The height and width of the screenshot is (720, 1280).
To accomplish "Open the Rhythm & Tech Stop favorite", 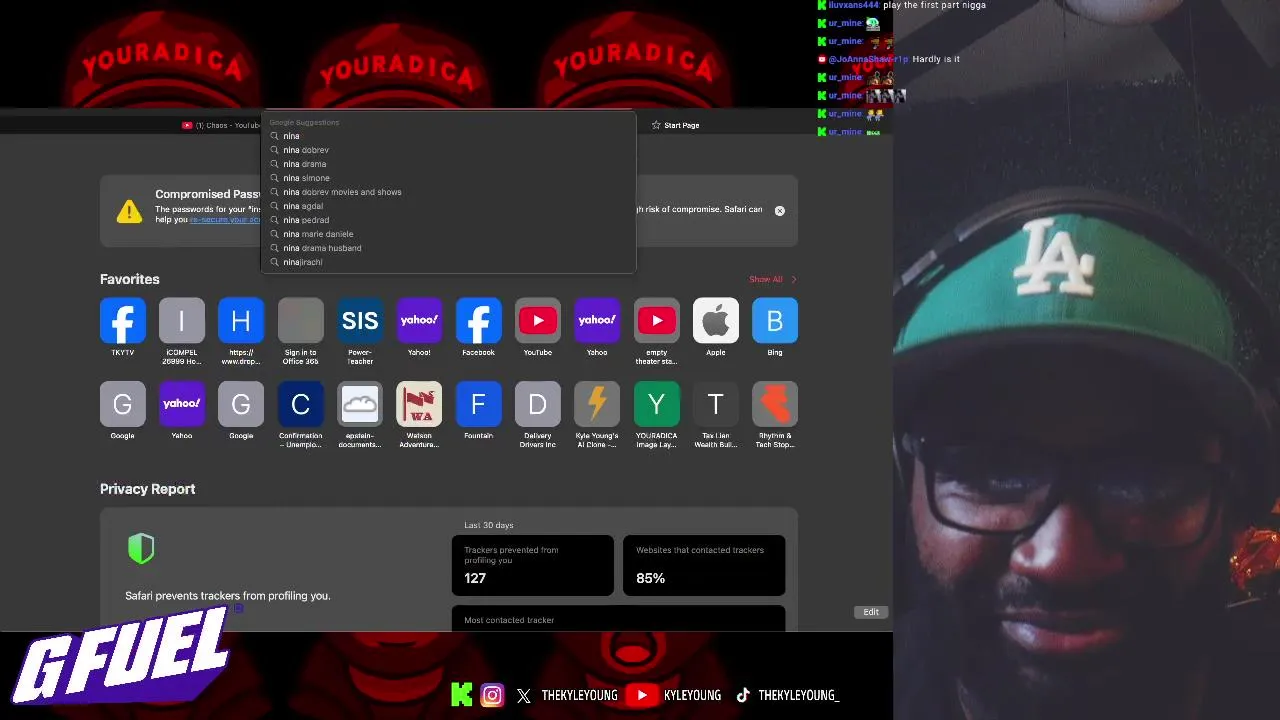I will (x=775, y=404).
